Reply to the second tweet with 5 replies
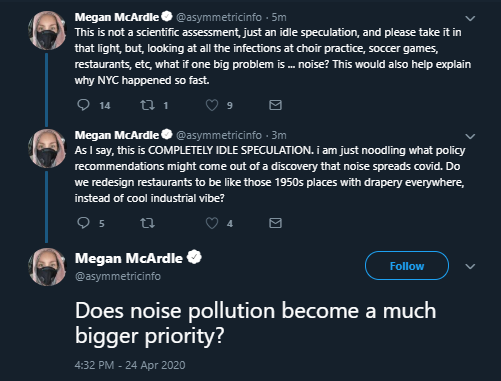The image size is (501, 381). 83,223
